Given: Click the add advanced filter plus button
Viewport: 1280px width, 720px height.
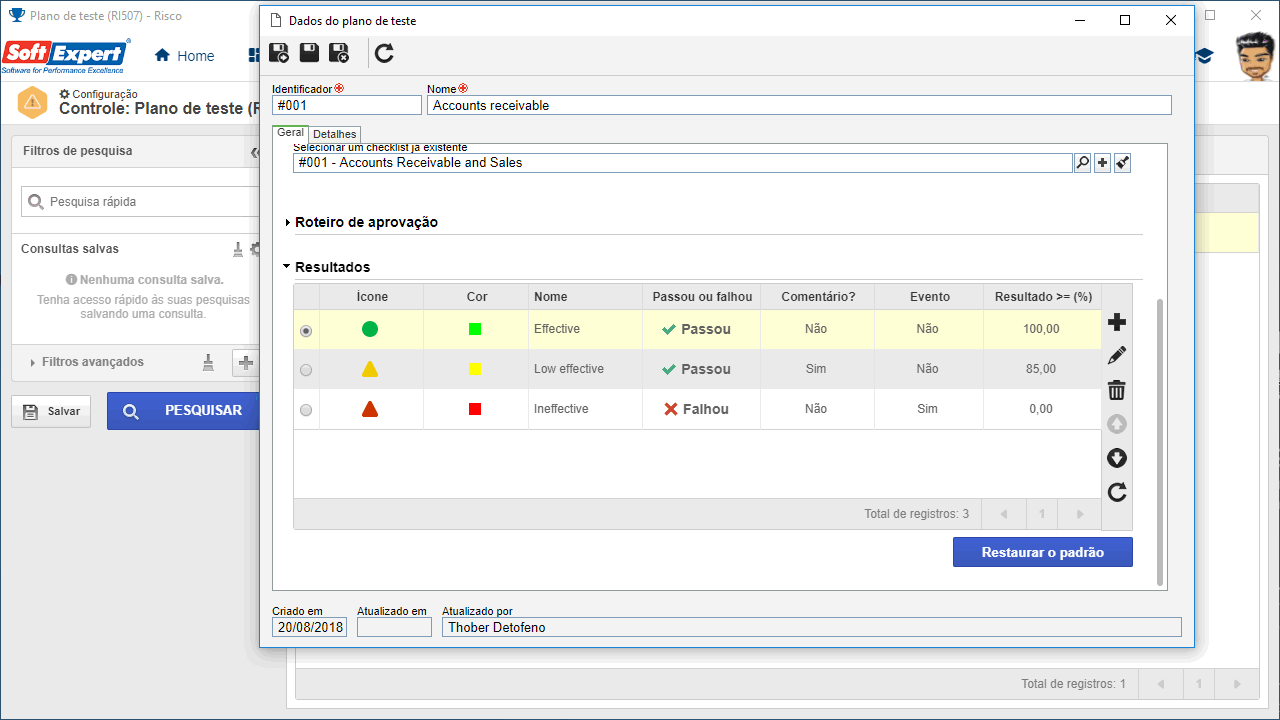Looking at the screenshot, I should click(245, 362).
